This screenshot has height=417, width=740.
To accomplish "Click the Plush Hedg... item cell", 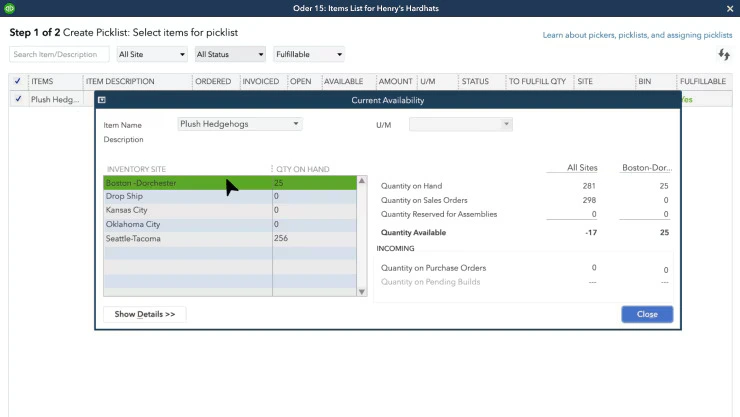I will click(x=55, y=99).
